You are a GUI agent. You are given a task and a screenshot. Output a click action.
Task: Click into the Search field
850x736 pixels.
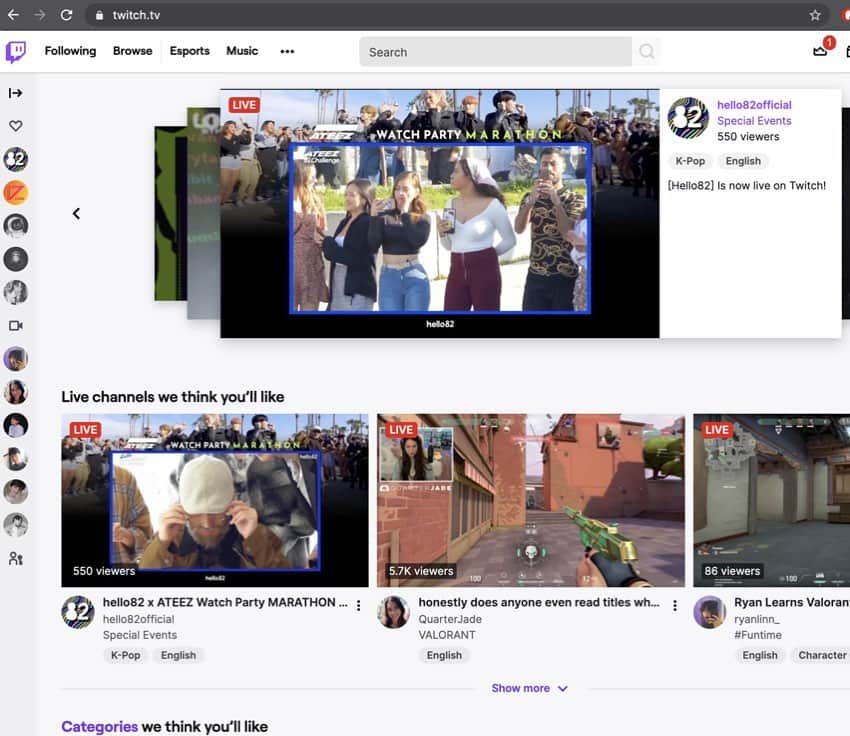pyautogui.click(x=495, y=52)
